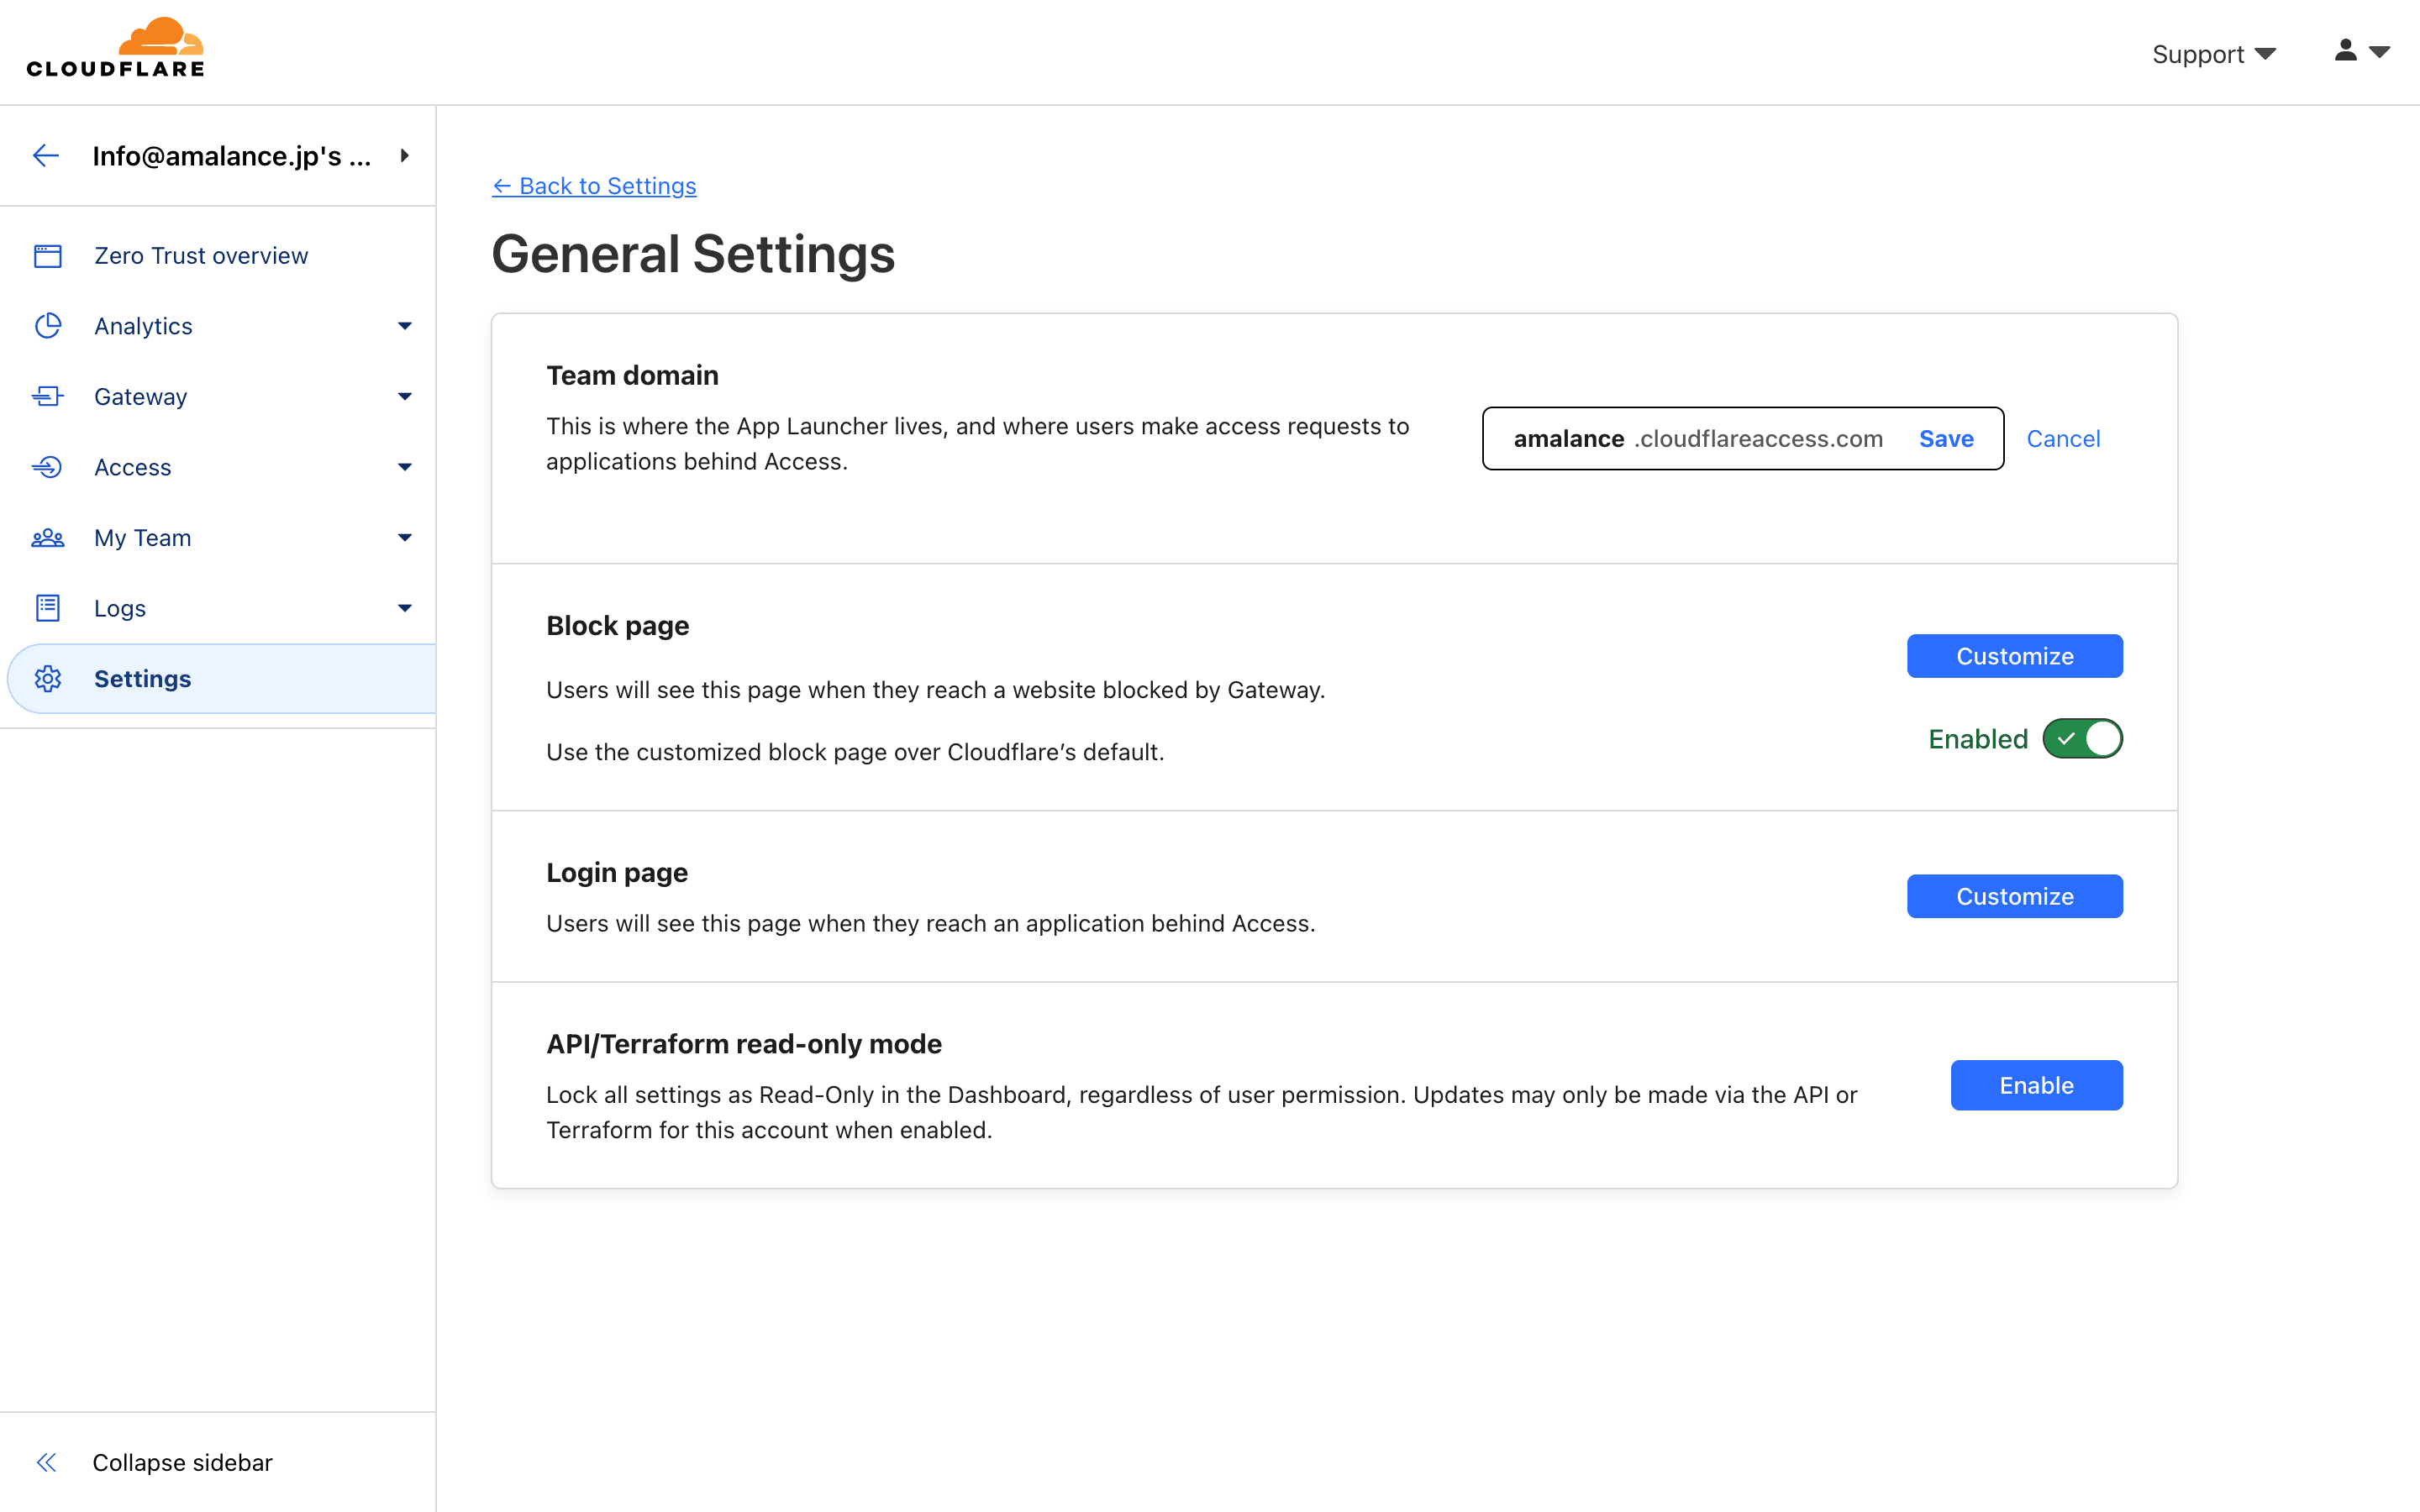Click the API/Terraform read-only mode heading
Screen dimensions: 2420x1512
(x=743, y=1044)
